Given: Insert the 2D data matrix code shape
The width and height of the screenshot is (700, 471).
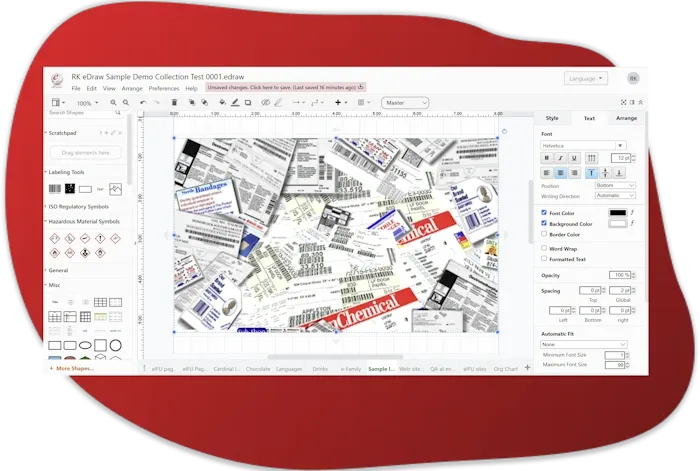Looking at the screenshot, I should point(70,189).
